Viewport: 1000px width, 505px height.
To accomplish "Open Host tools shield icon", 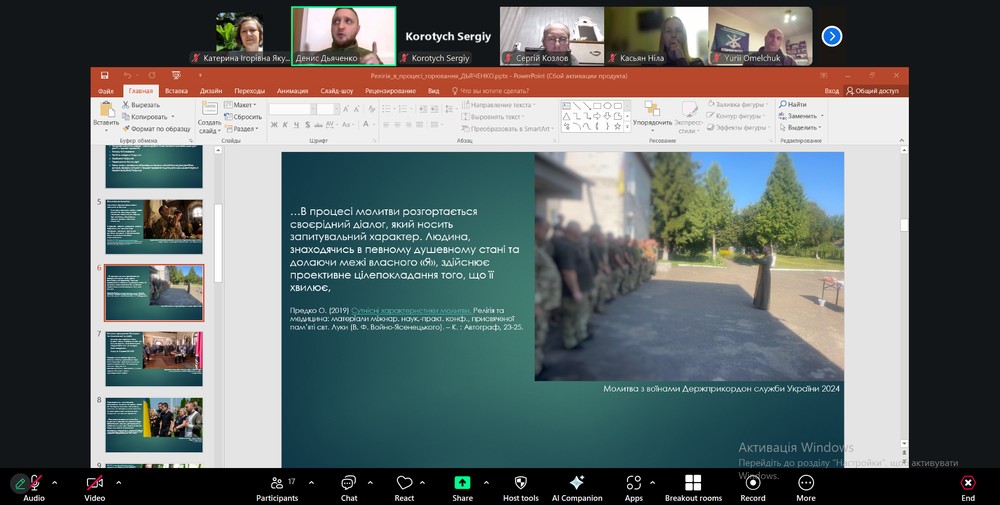I will click(520, 483).
